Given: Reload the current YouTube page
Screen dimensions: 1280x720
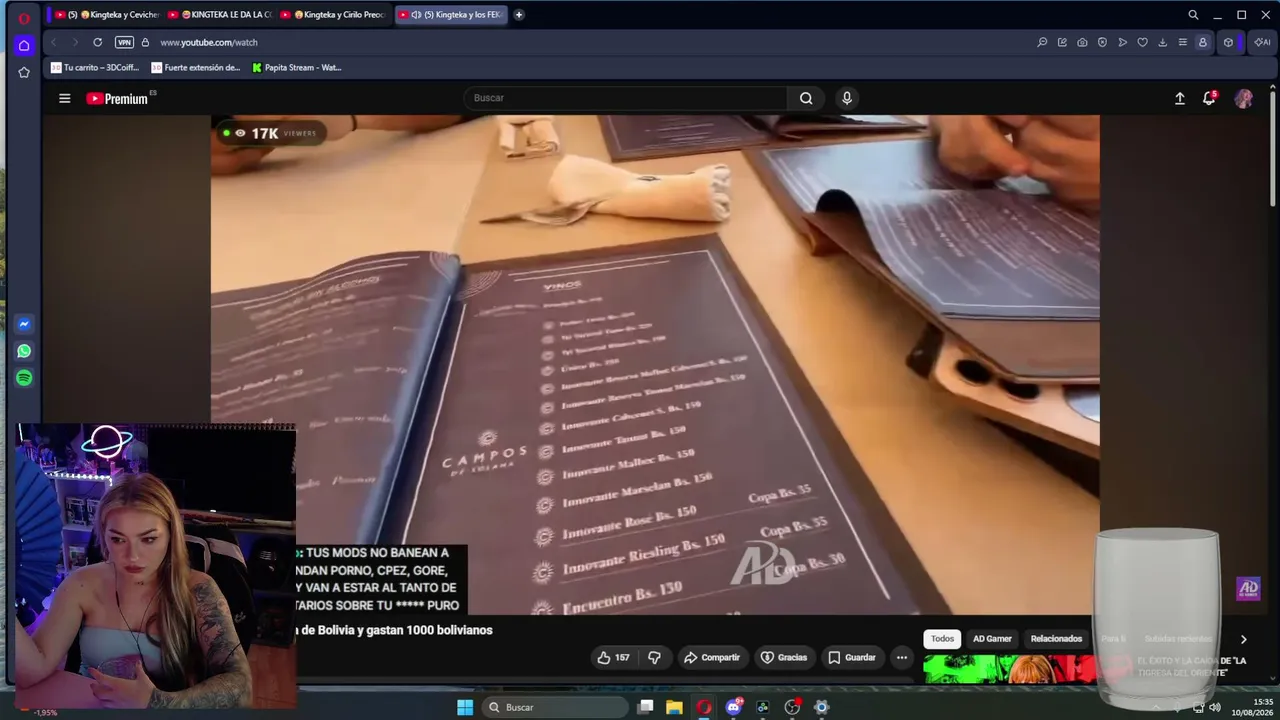Looking at the screenshot, I should 97,42.
